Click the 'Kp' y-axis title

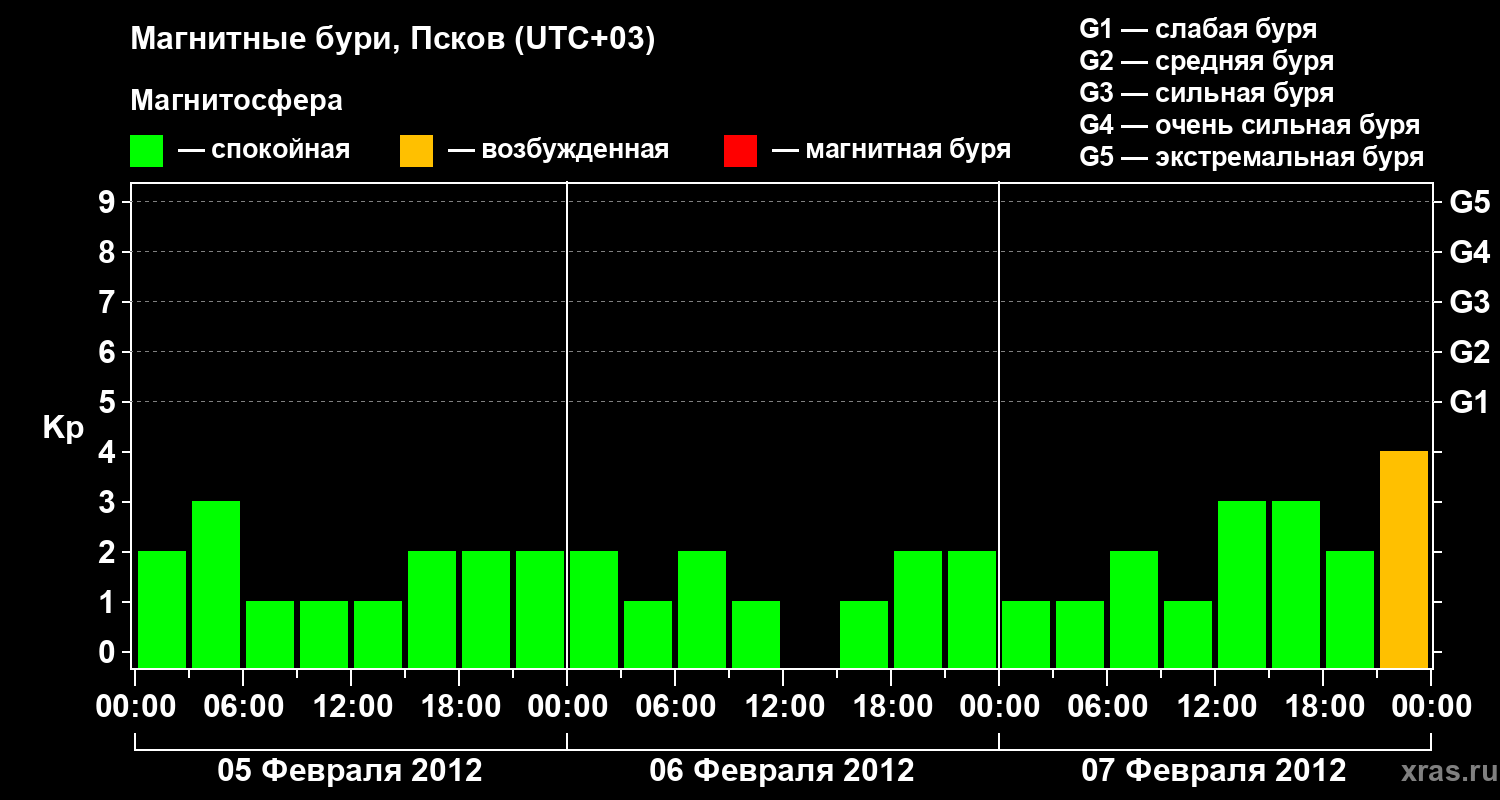63,428
